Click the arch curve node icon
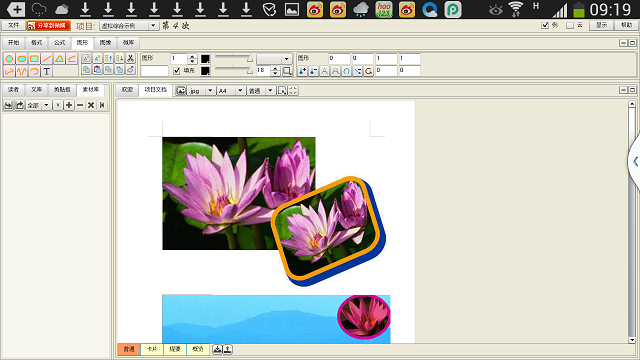The image size is (640, 360). [347, 71]
